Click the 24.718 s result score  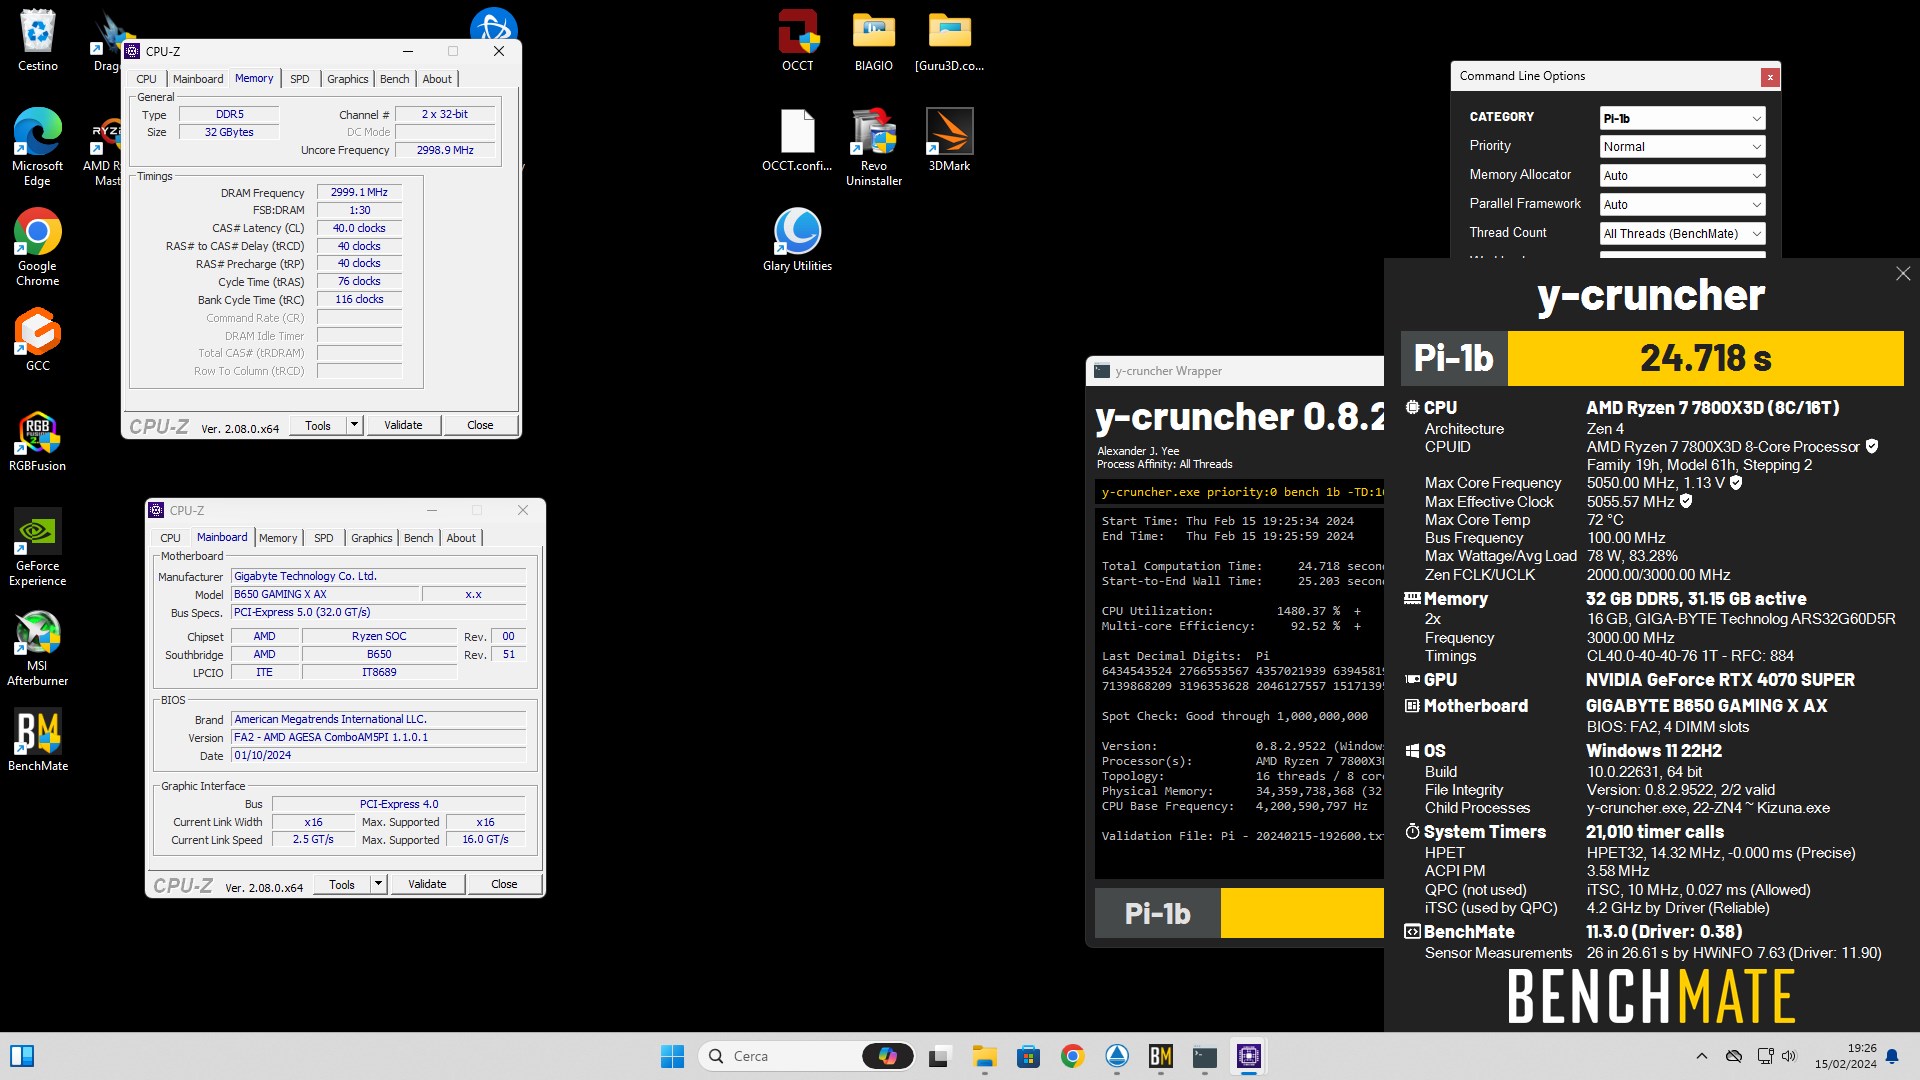(1705, 358)
